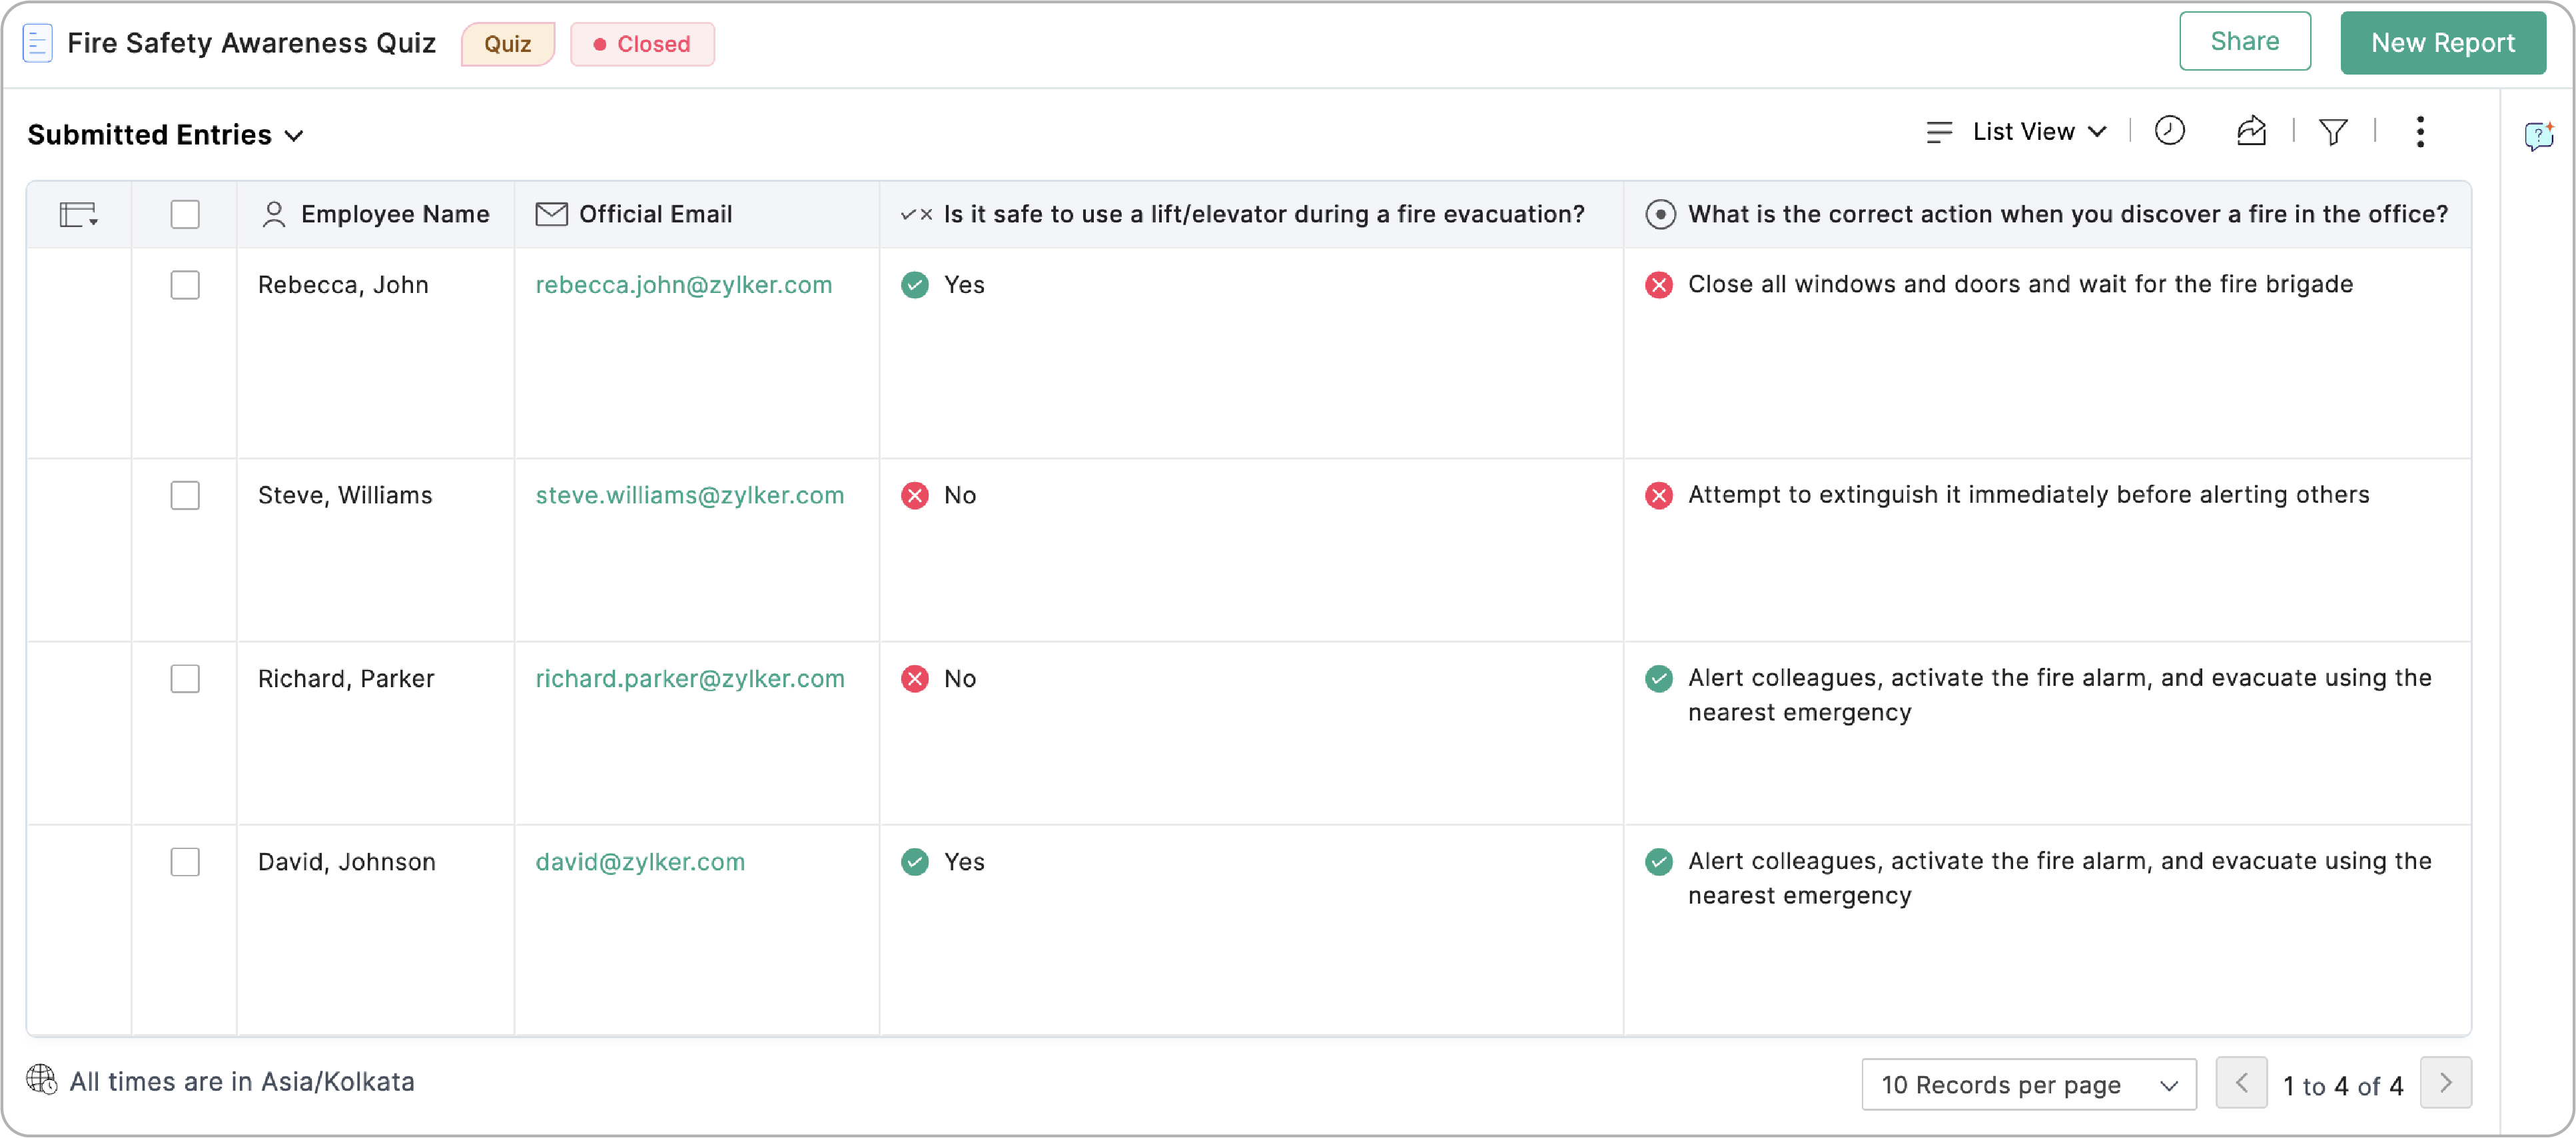Go to previous page arrow
The image size is (2576, 1138).
[2241, 1083]
